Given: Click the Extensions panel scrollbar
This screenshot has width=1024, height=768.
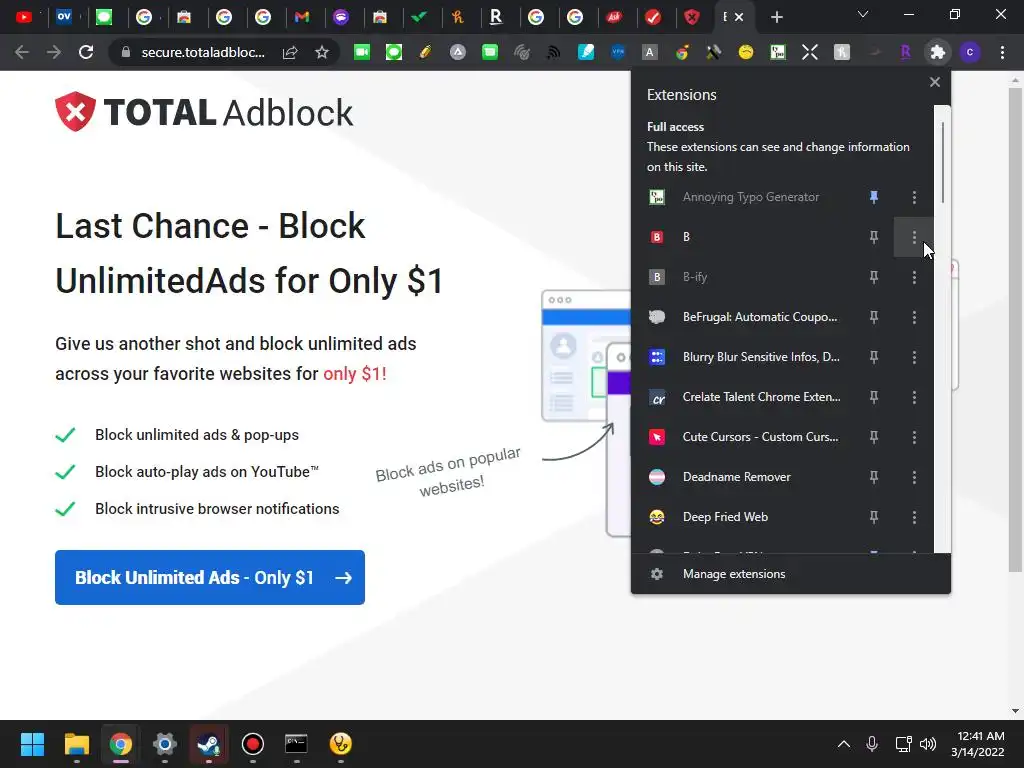Looking at the screenshot, I should click(x=942, y=162).
